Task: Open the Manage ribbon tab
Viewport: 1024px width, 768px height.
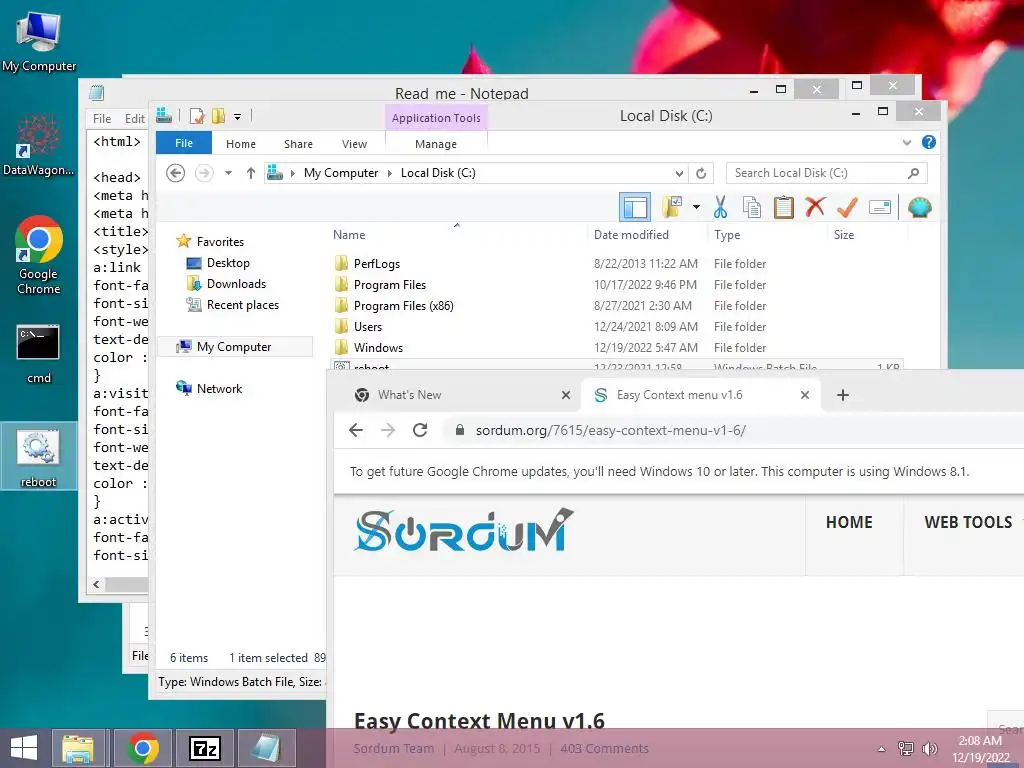Action: click(436, 144)
